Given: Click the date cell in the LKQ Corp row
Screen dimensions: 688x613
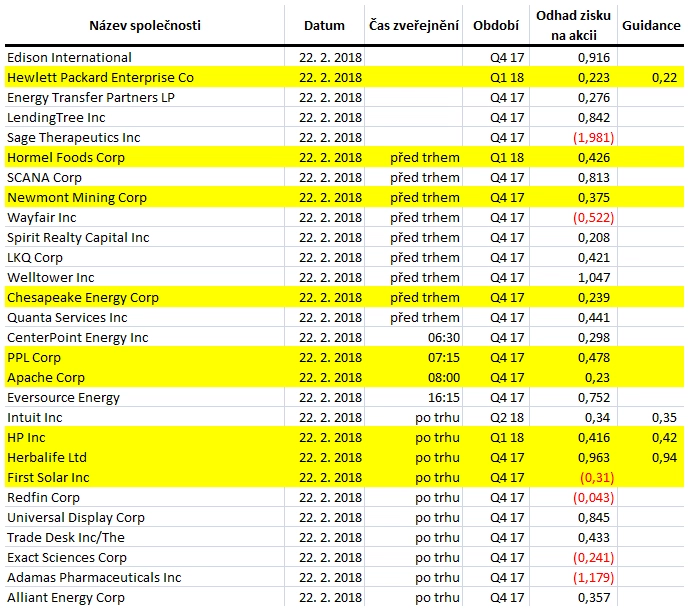Looking at the screenshot, I should tap(330, 258).
